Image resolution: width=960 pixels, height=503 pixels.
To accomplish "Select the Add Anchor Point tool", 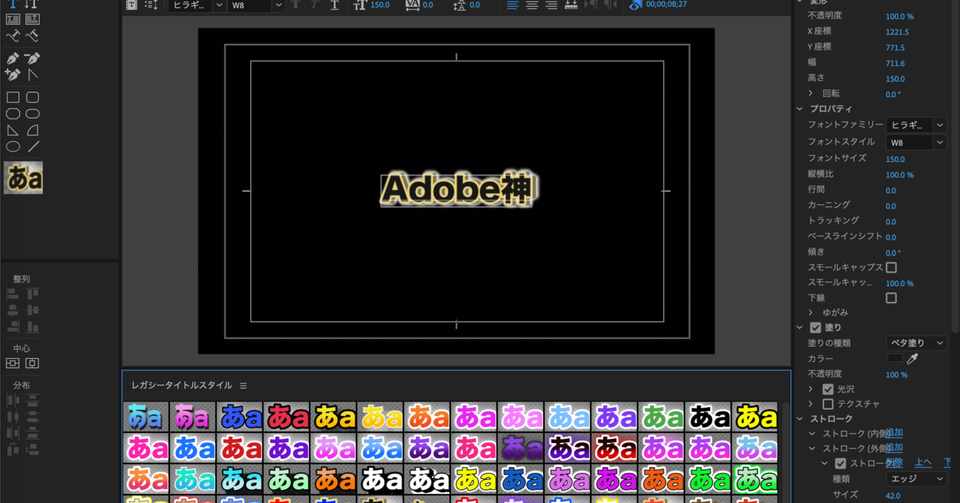I will click(x=13, y=75).
